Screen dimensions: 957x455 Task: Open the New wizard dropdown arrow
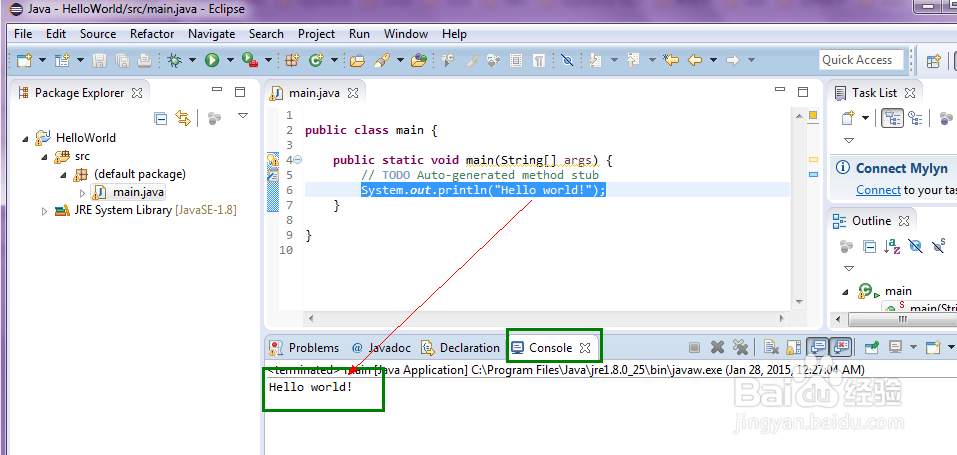tap(42, 60)
